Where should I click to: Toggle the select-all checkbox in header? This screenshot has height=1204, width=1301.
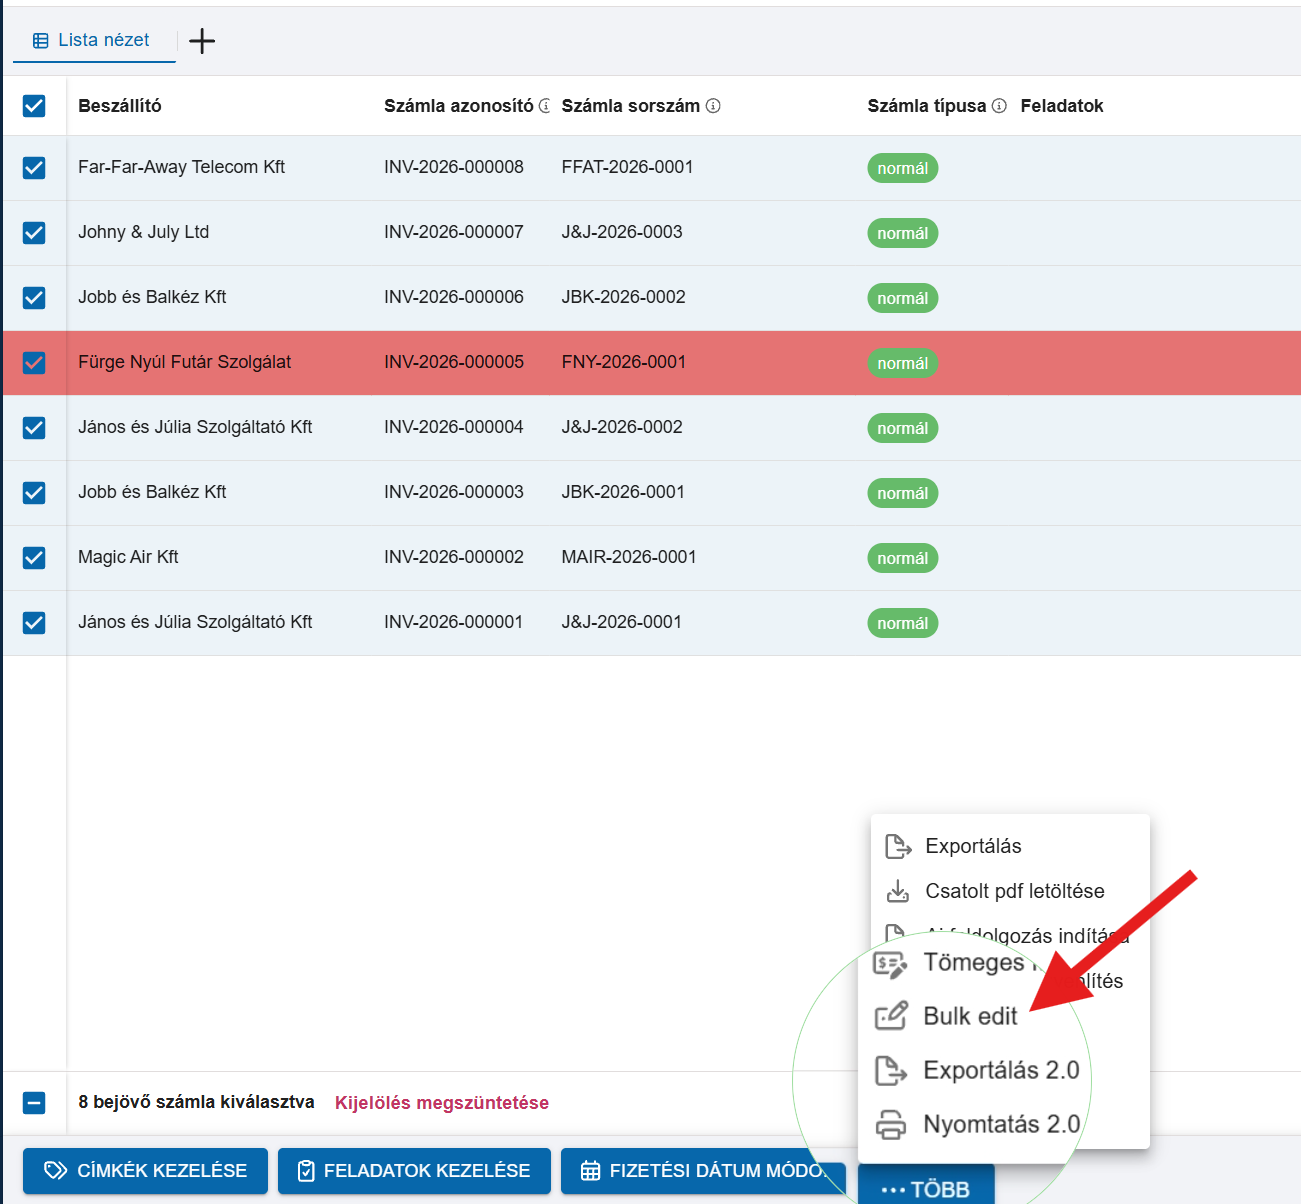coord(34,106)
